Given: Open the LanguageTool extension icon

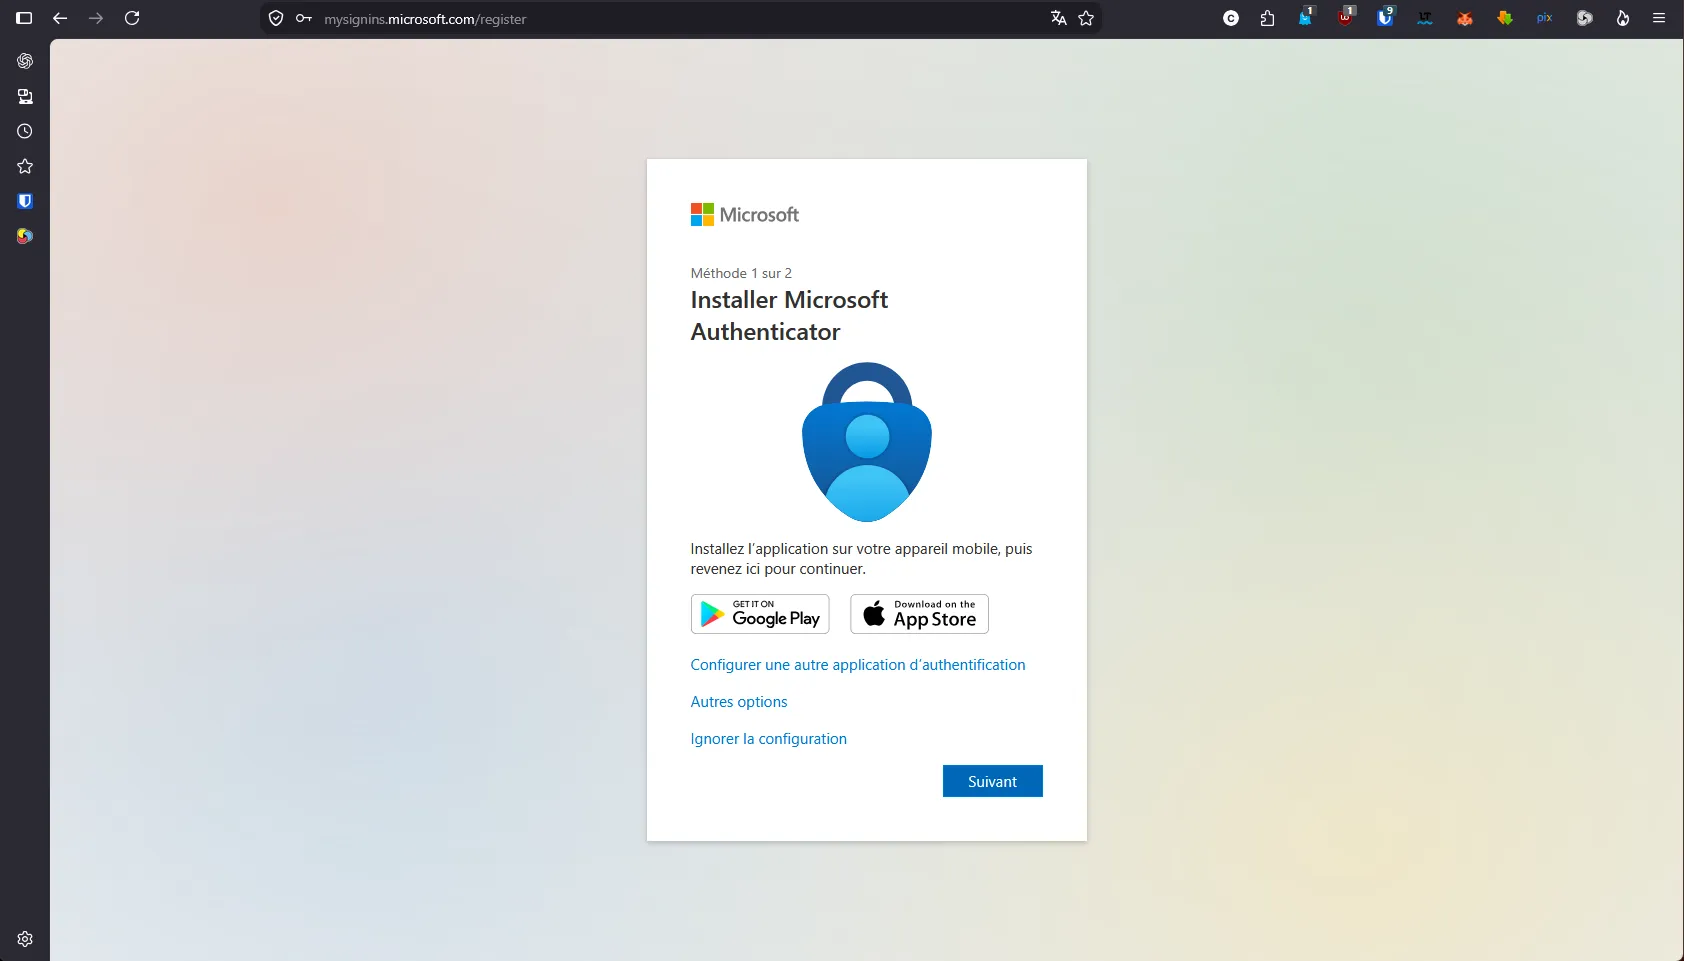Looking at the screenshot, I should point(1425,18).
